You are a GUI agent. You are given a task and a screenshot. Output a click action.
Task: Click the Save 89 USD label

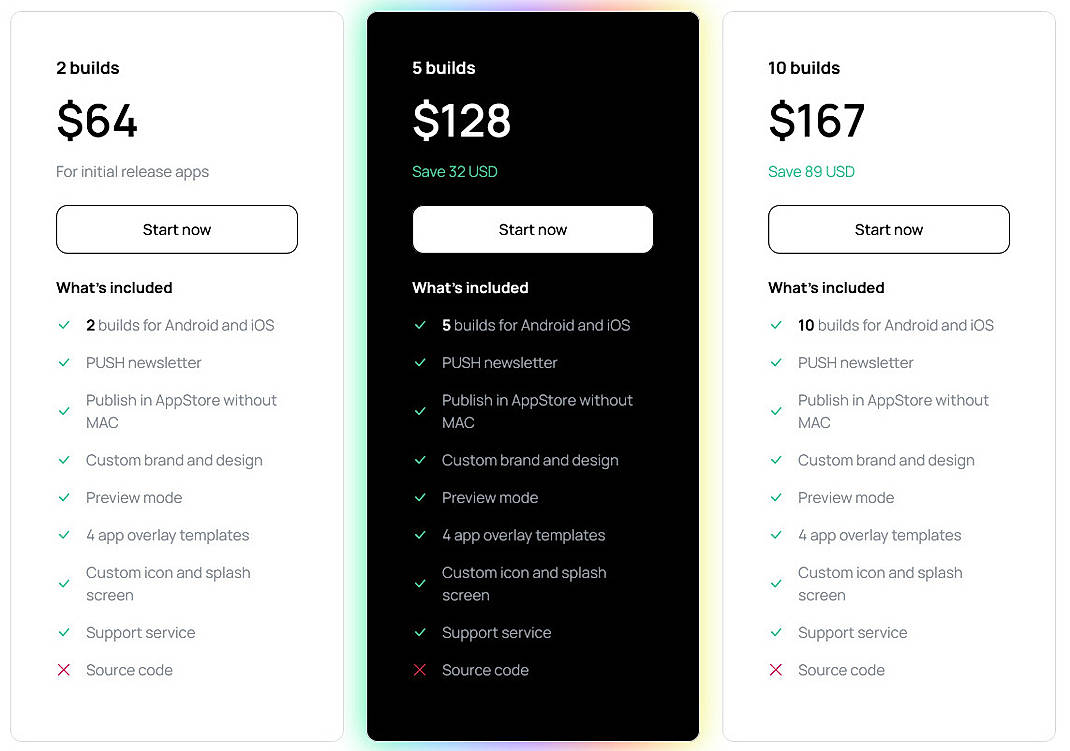[x=811, y=171]
